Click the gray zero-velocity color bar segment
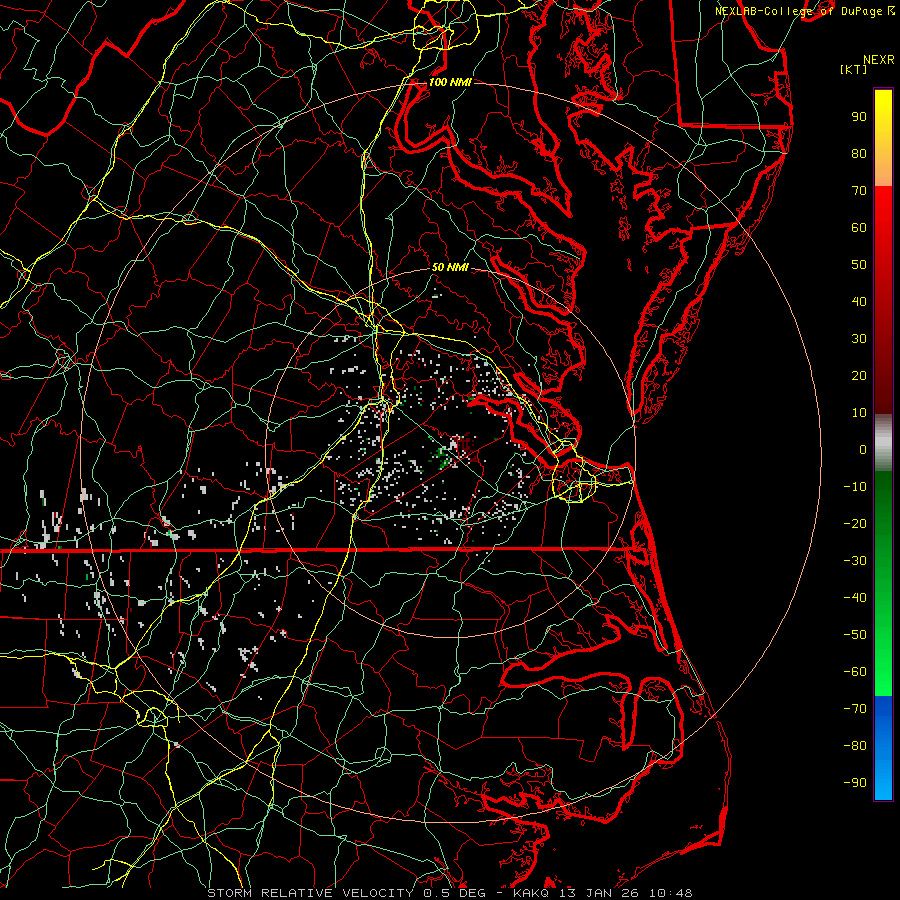The width and height of the screenshot is (900, 900). (883, 443)
